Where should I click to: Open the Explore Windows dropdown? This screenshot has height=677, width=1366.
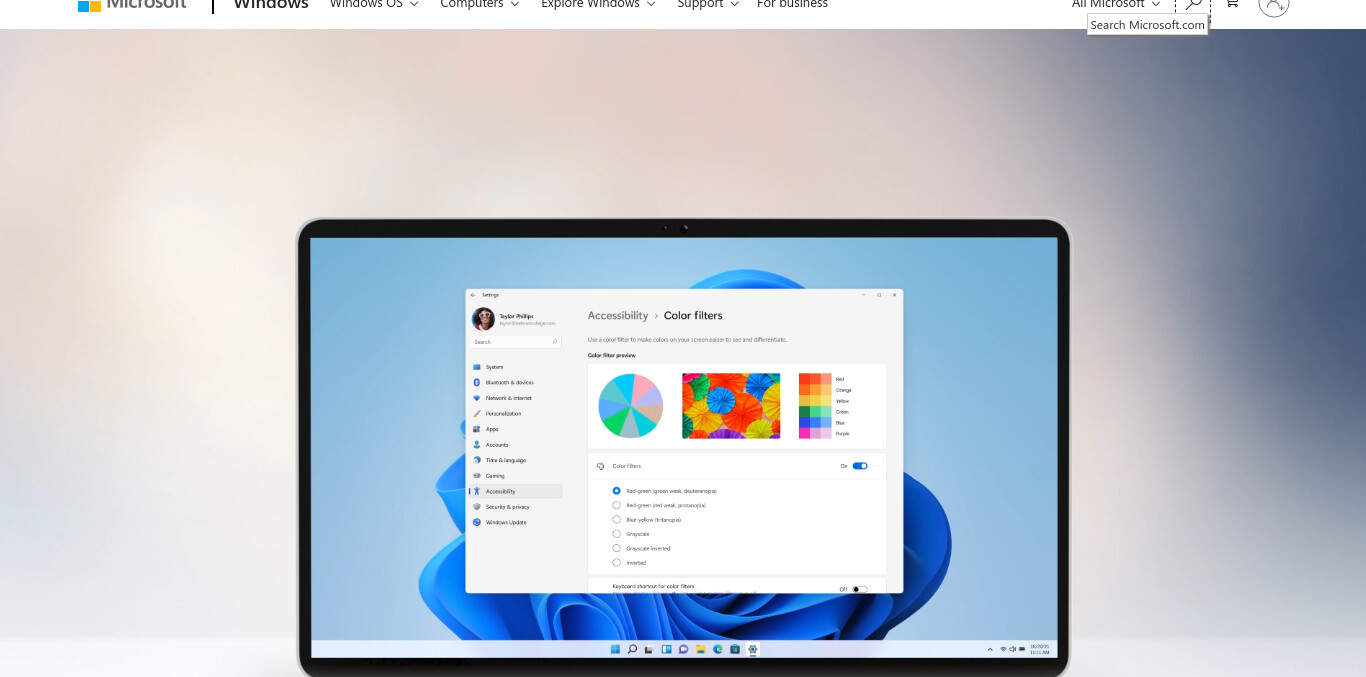598,4
